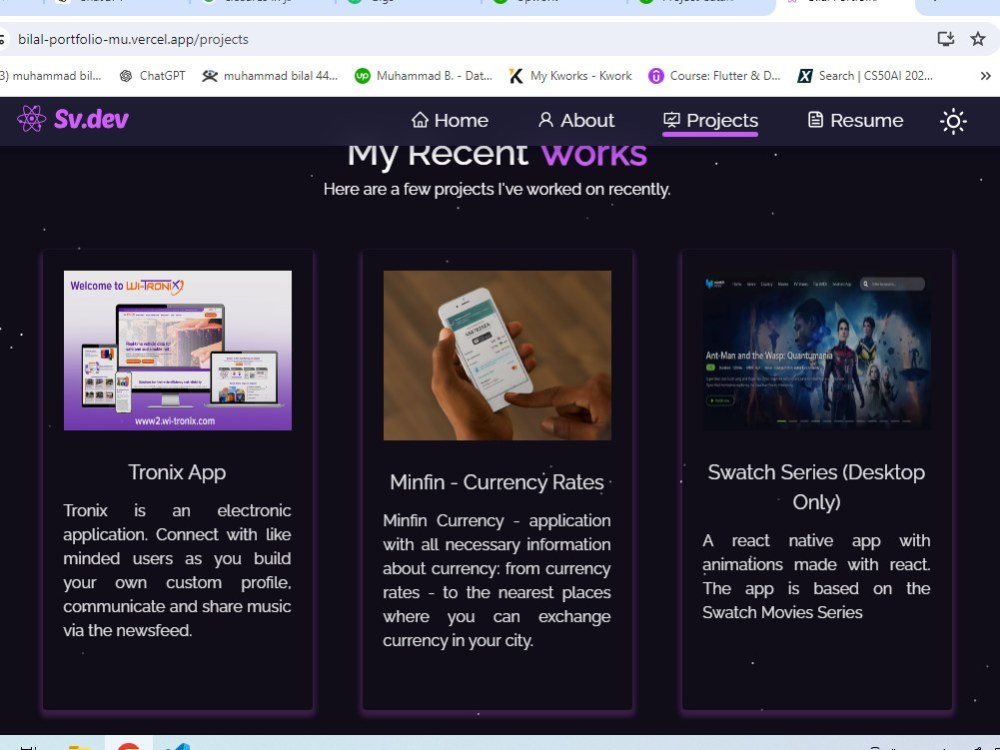Select the Projects nav item
Screen dimensions: 1000x750
click(x=710, y=121)
